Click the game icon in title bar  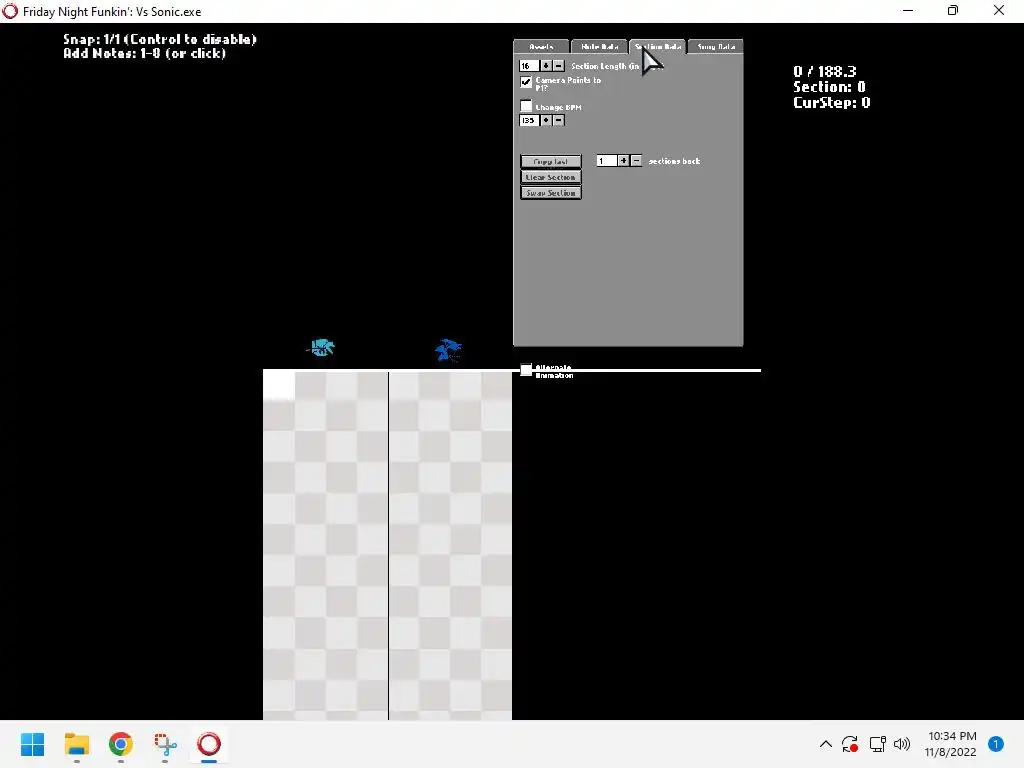[10, 11]
